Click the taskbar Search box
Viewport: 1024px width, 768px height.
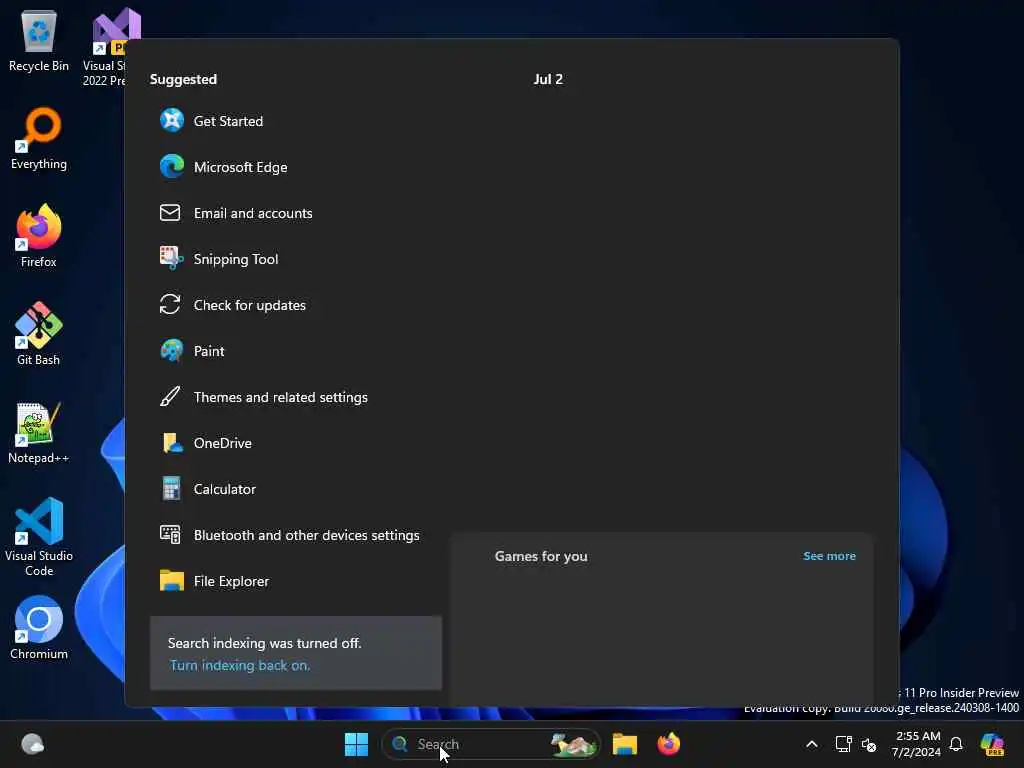[490, 744]
